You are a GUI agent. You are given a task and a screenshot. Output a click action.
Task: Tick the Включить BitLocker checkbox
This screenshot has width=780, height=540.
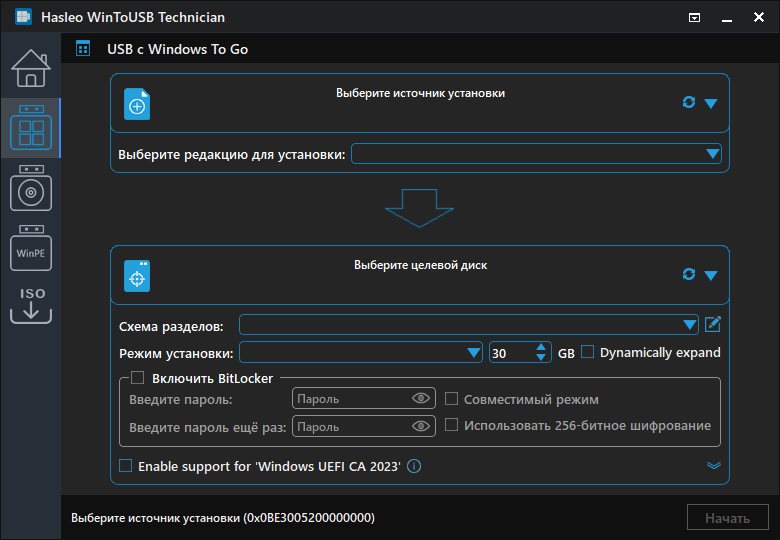[138, 378]
